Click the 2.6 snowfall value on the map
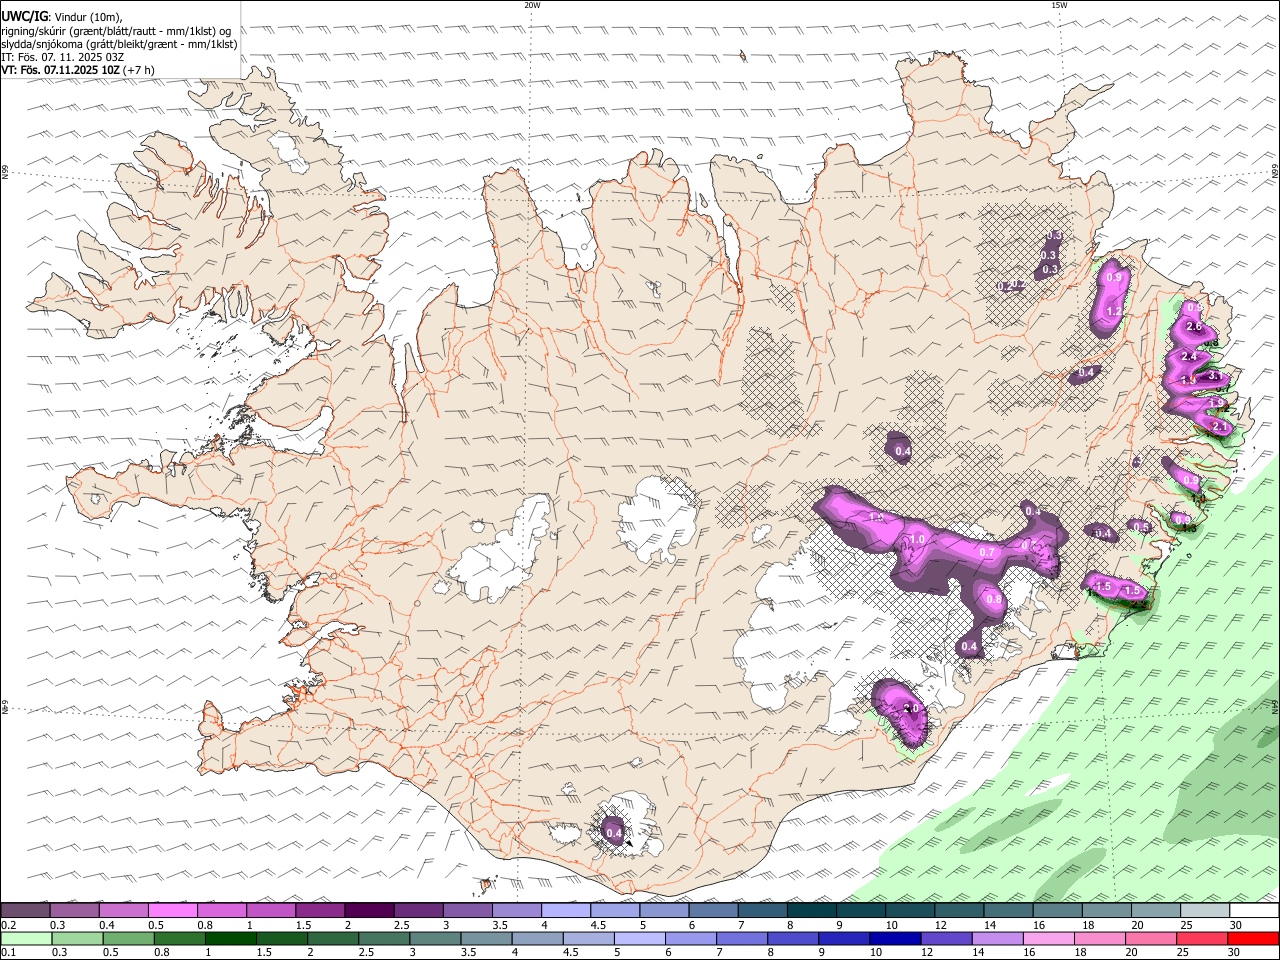The height and width of the screenshot is (960, 1280). [1193, 327]
